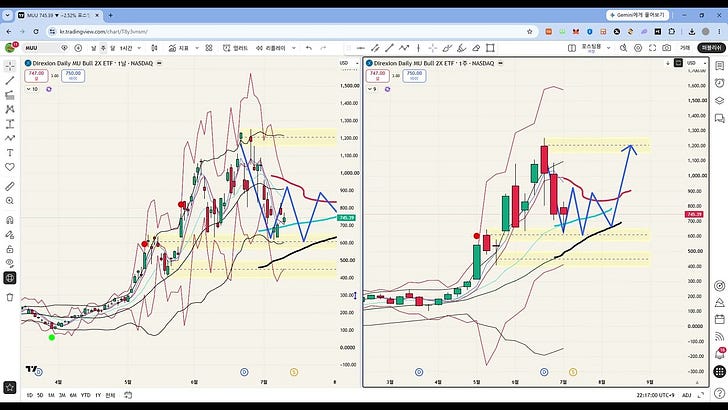Open the go to date calendar icon
This screenshot has width=728, height=410.
click(x=128, y=395)
